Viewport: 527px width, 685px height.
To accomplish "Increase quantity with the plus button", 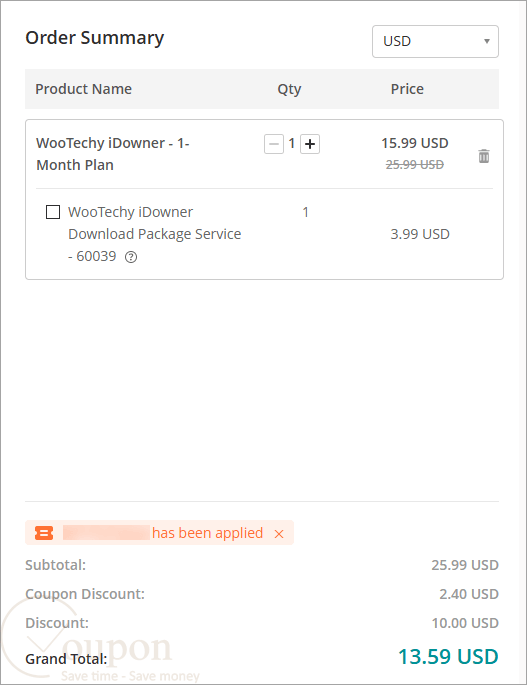I will pos(310,144).
